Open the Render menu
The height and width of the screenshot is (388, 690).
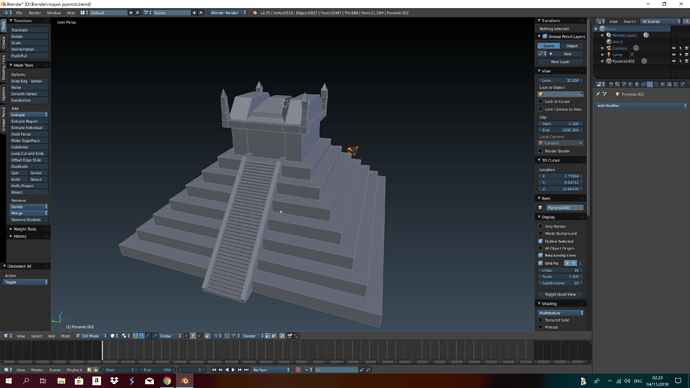click(x=34, y=13)
